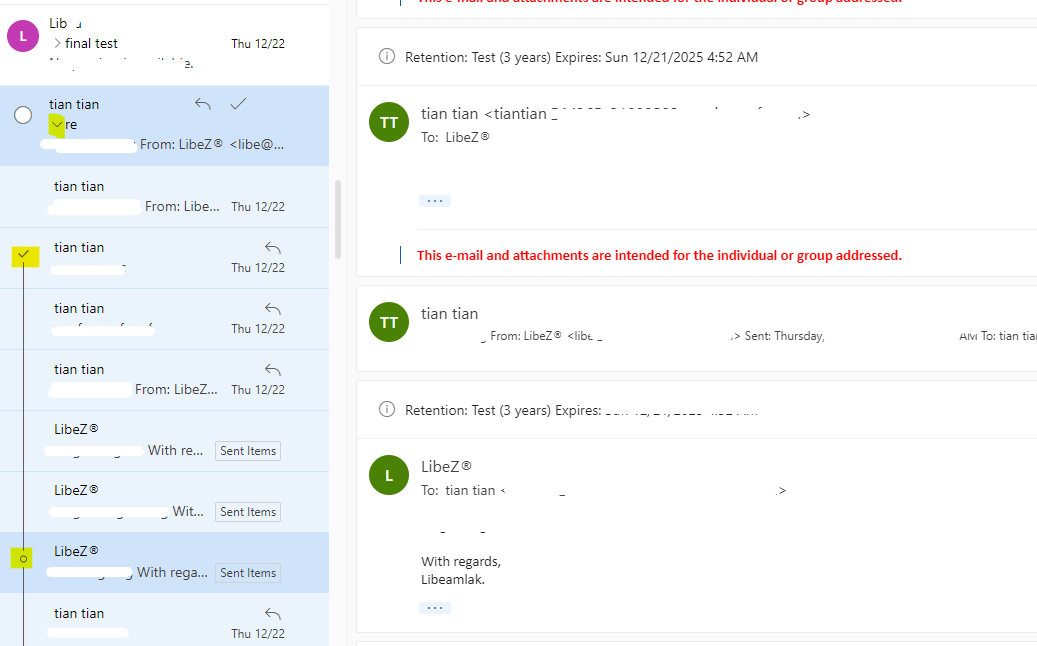Click the 'Sent Items' tag on LibeZ's message
The height and width of the screenshot is (646, 1037).
tap(247, 572)
